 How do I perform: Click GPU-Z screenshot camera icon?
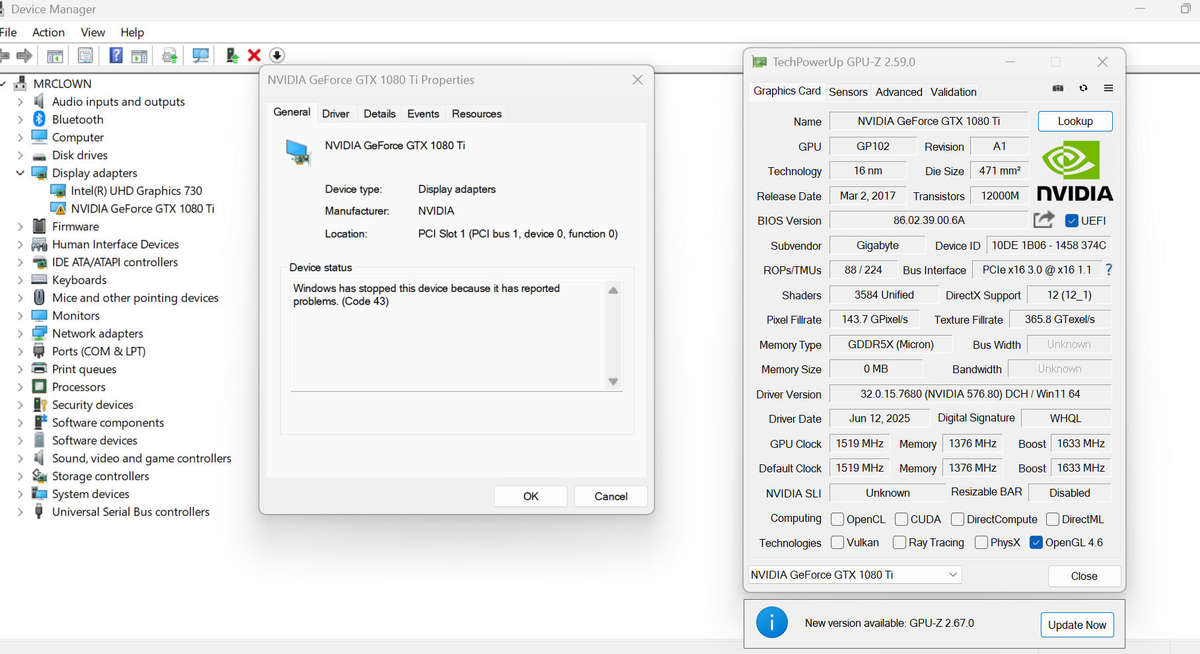click(x=1058, y=89)
